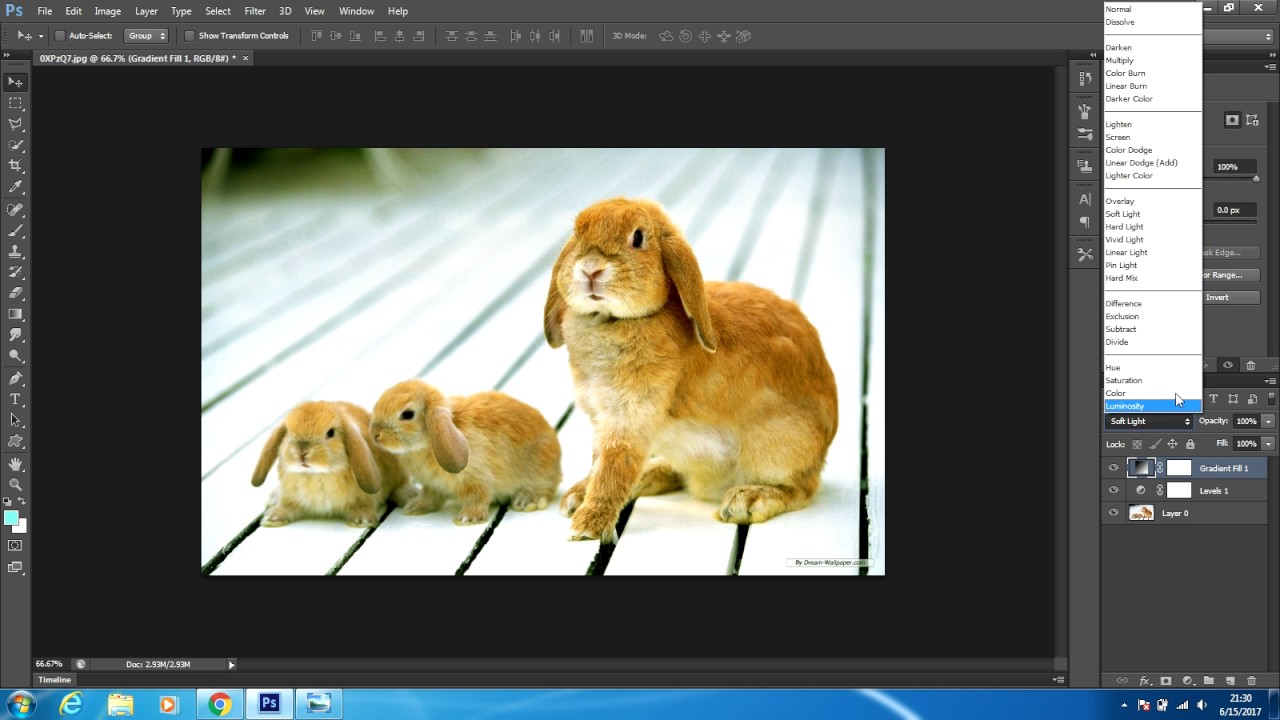
Task: Open the Group auto-select dropdown
Action: click(x=146, y=36)
